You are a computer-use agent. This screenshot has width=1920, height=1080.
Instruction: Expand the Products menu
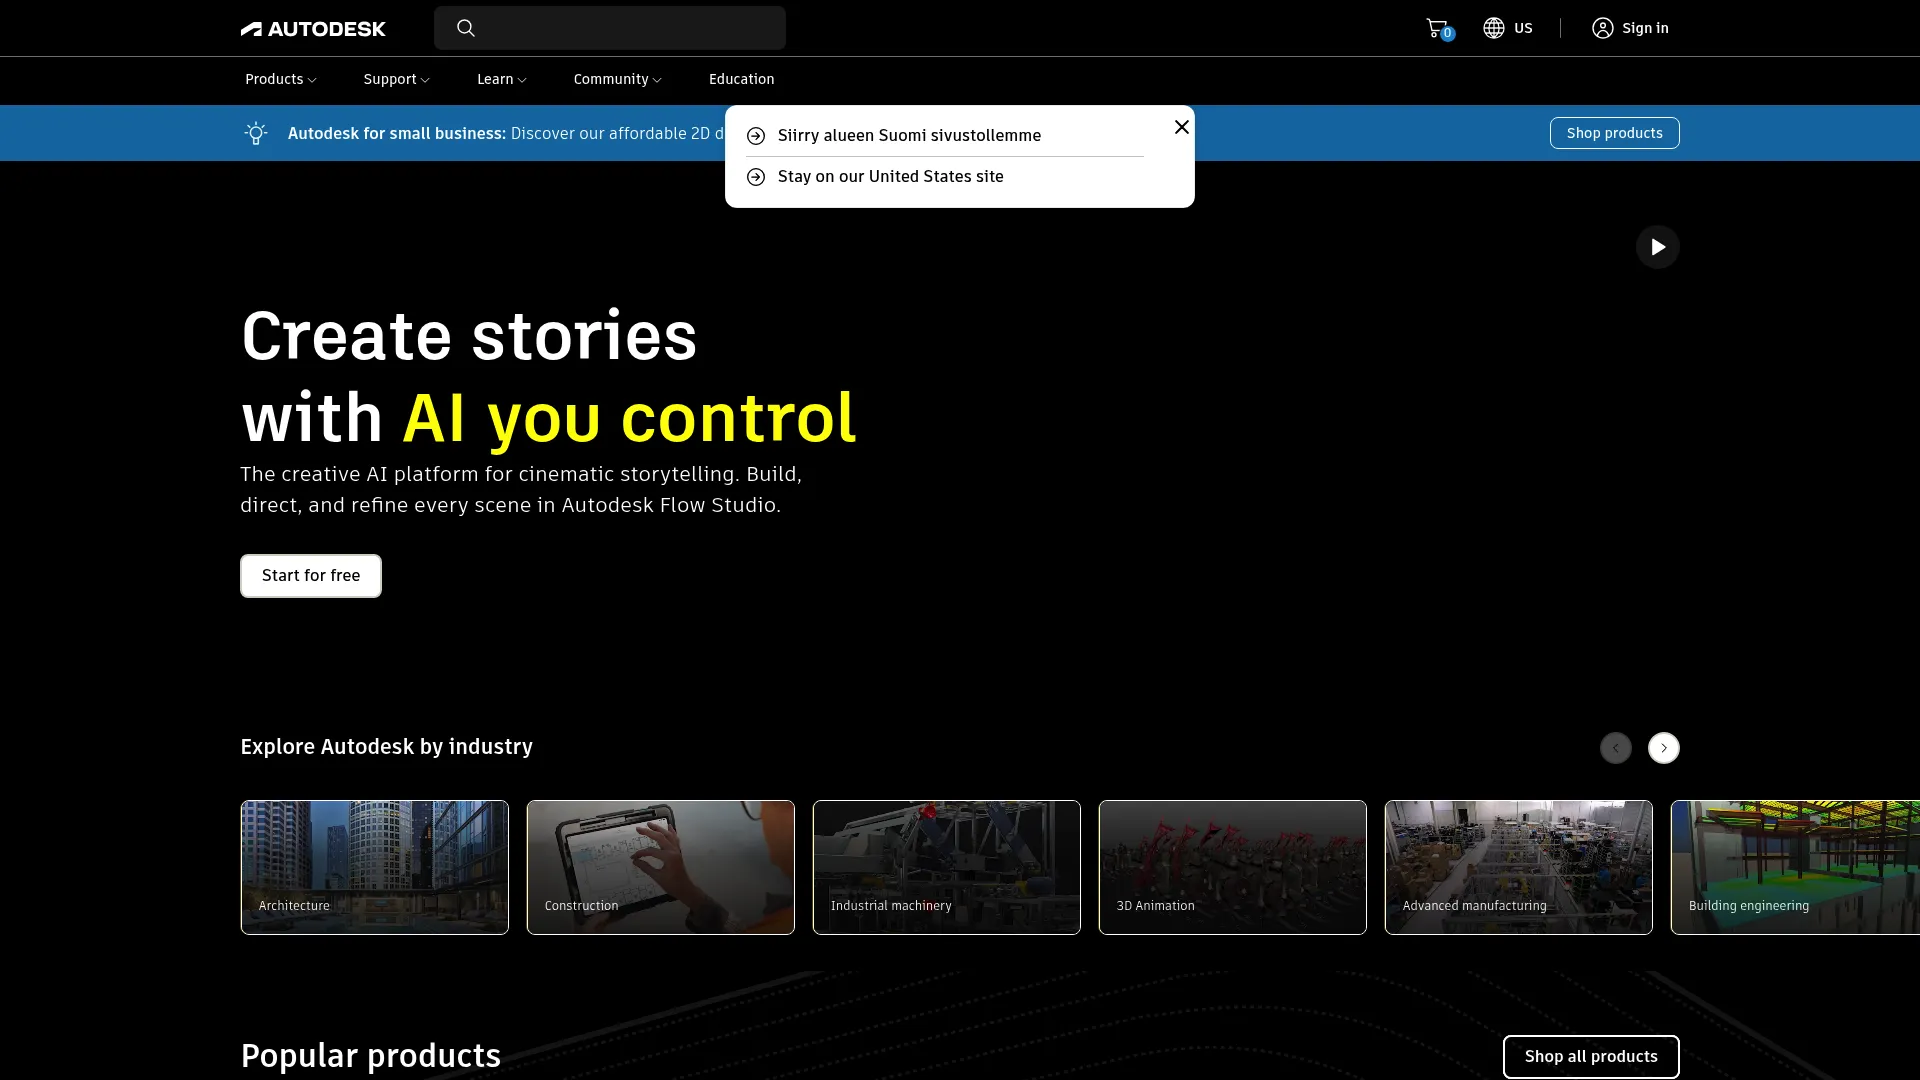tap(280, 79)
